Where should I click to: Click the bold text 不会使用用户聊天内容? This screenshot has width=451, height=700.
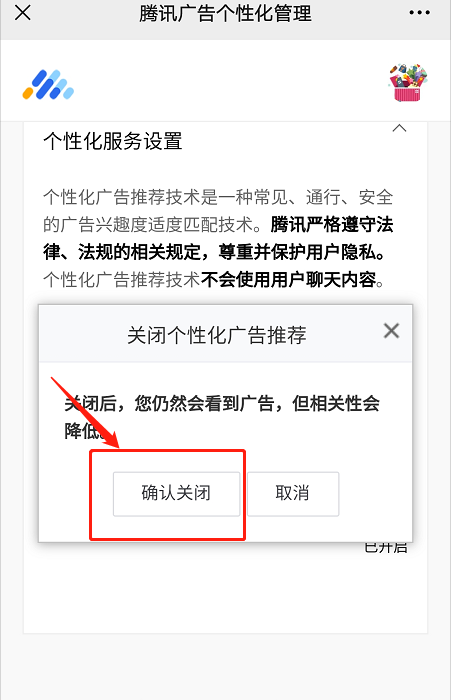[288, 280]
